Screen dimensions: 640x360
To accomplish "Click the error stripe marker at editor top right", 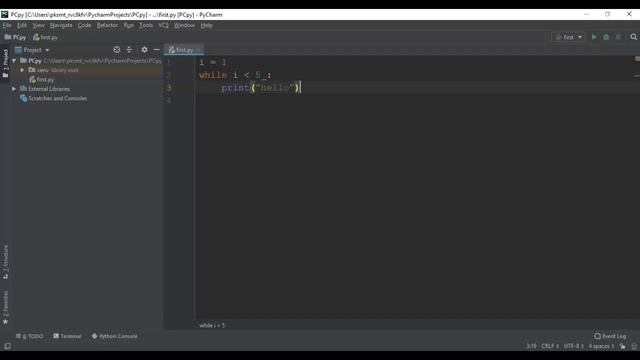I will coord(637,59).
